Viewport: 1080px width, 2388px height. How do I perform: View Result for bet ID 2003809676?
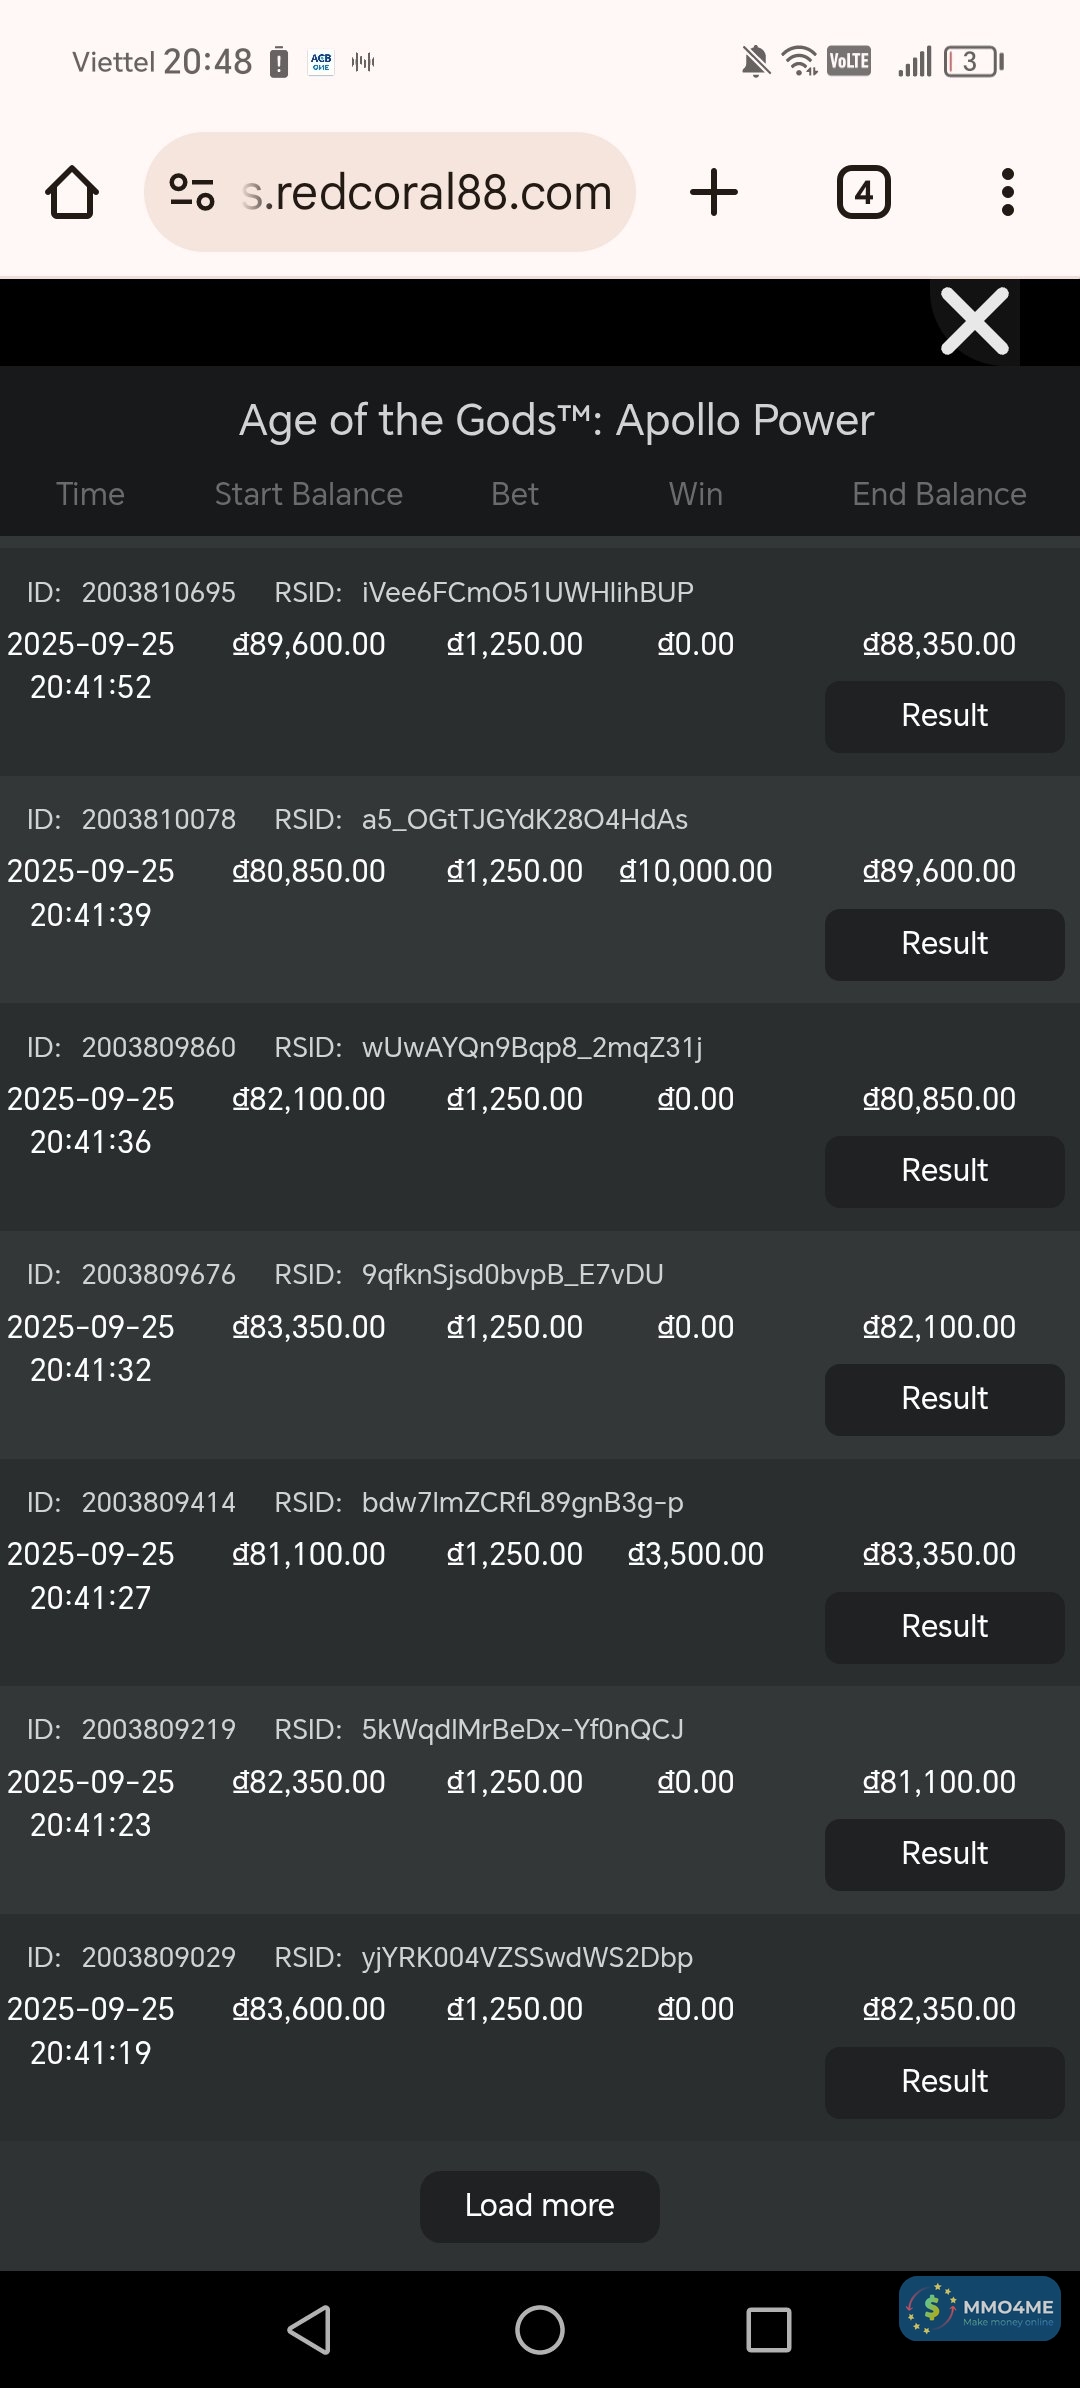[944, 1399]
